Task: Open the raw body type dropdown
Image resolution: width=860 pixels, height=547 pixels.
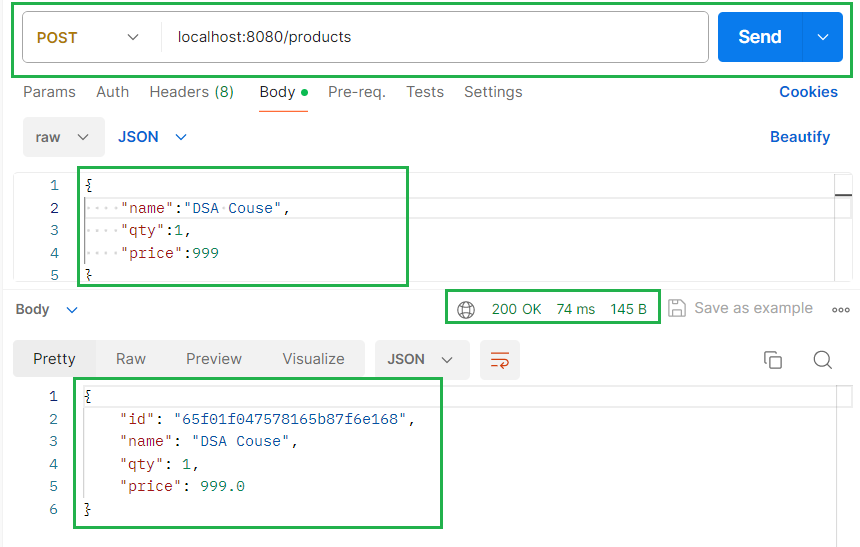Action: pos(62,137)
